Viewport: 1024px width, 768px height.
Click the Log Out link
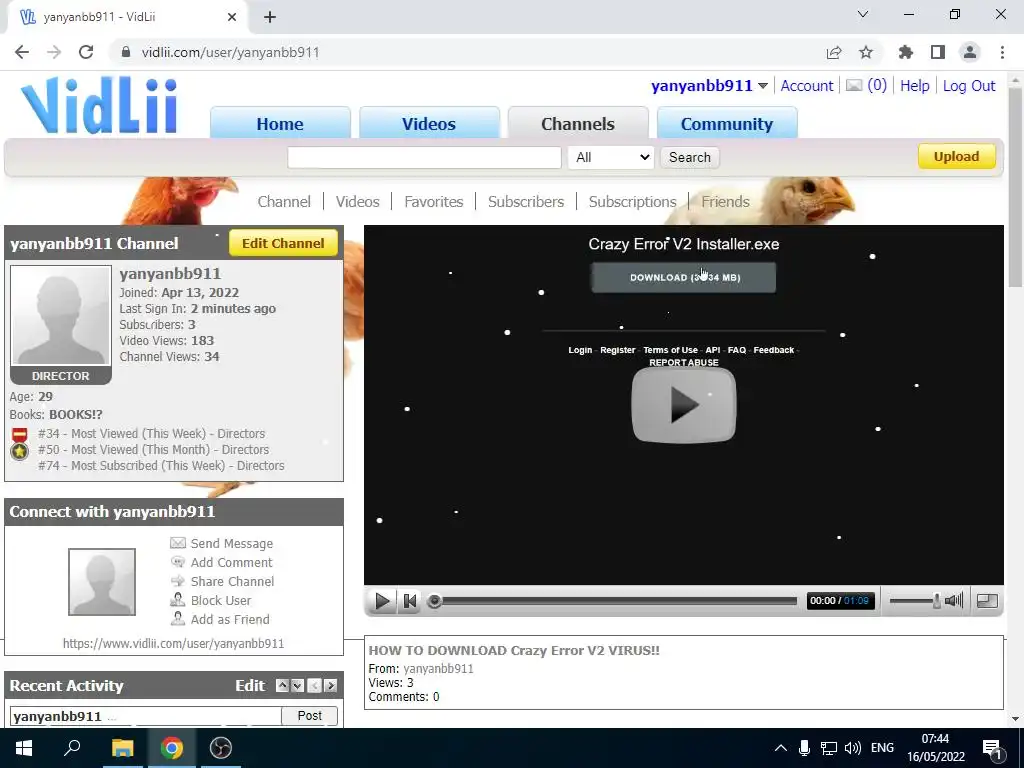click(969, 86)
